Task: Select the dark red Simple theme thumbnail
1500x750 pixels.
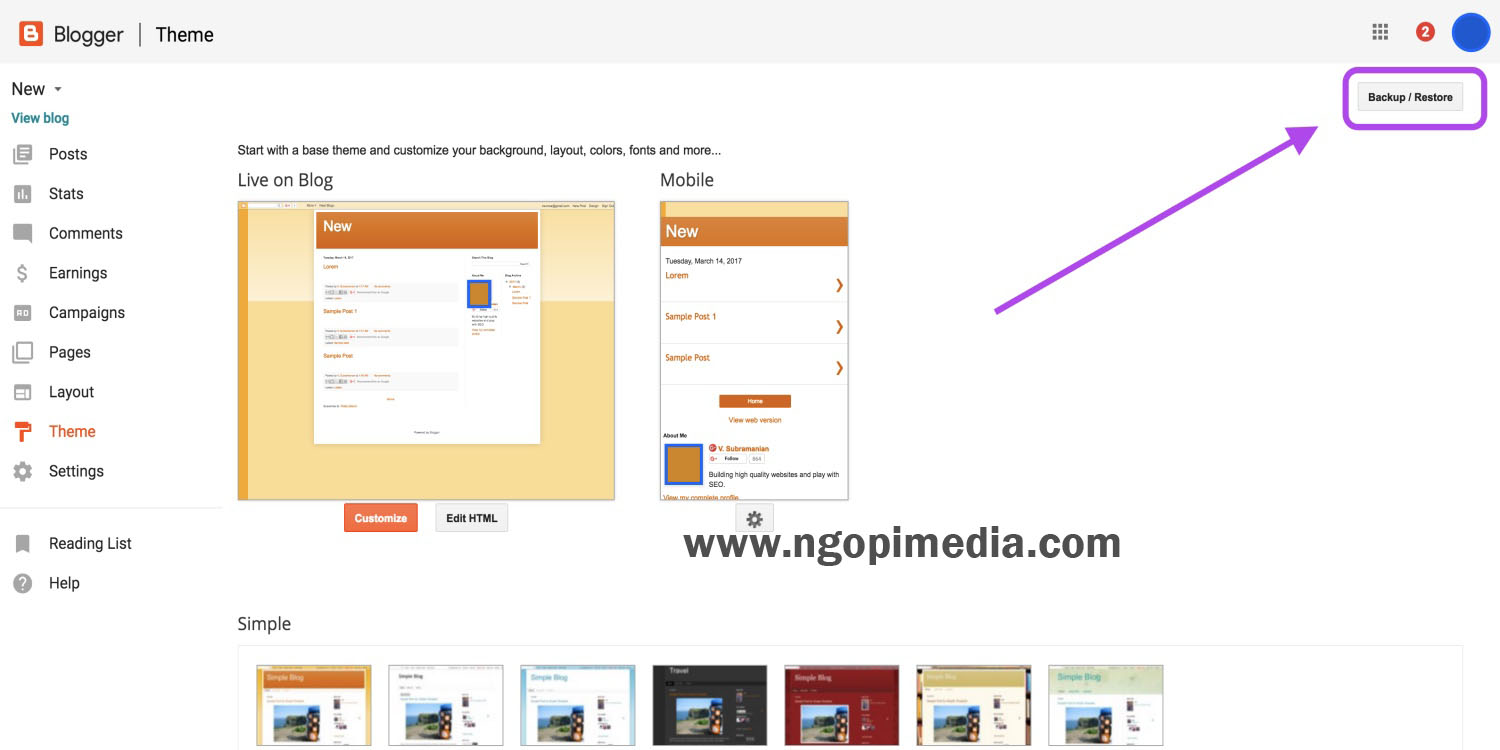Action: (x=841, y=705)
